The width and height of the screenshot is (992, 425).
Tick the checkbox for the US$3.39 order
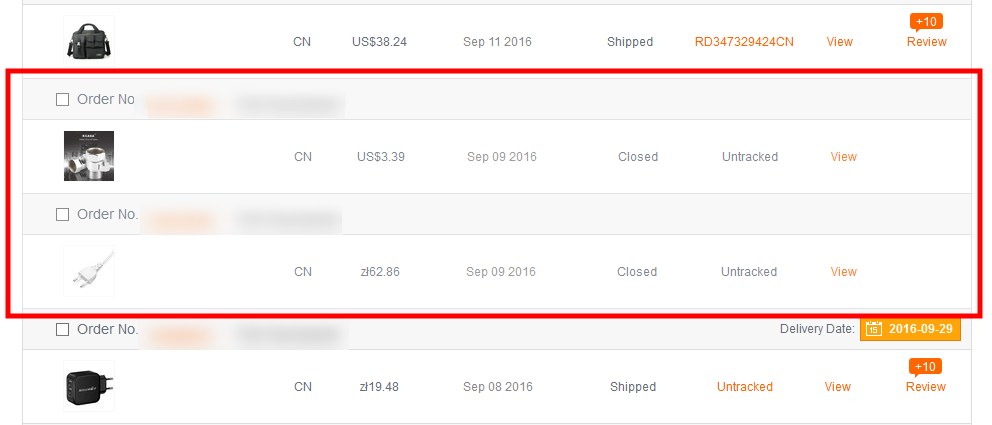point(62,100)
